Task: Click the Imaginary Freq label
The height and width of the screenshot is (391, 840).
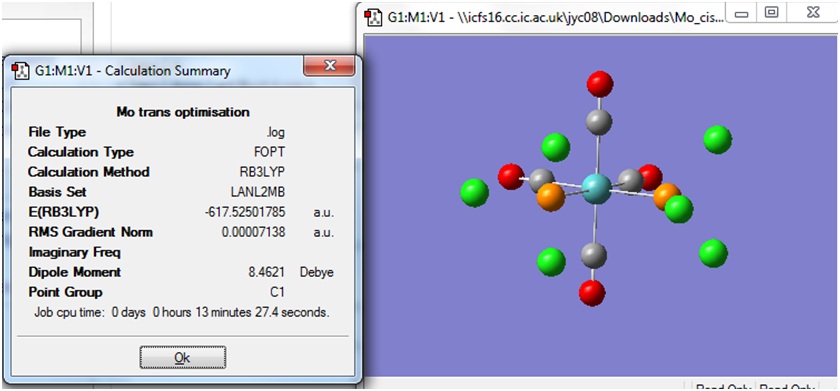Action: click(x=74, y=252)
